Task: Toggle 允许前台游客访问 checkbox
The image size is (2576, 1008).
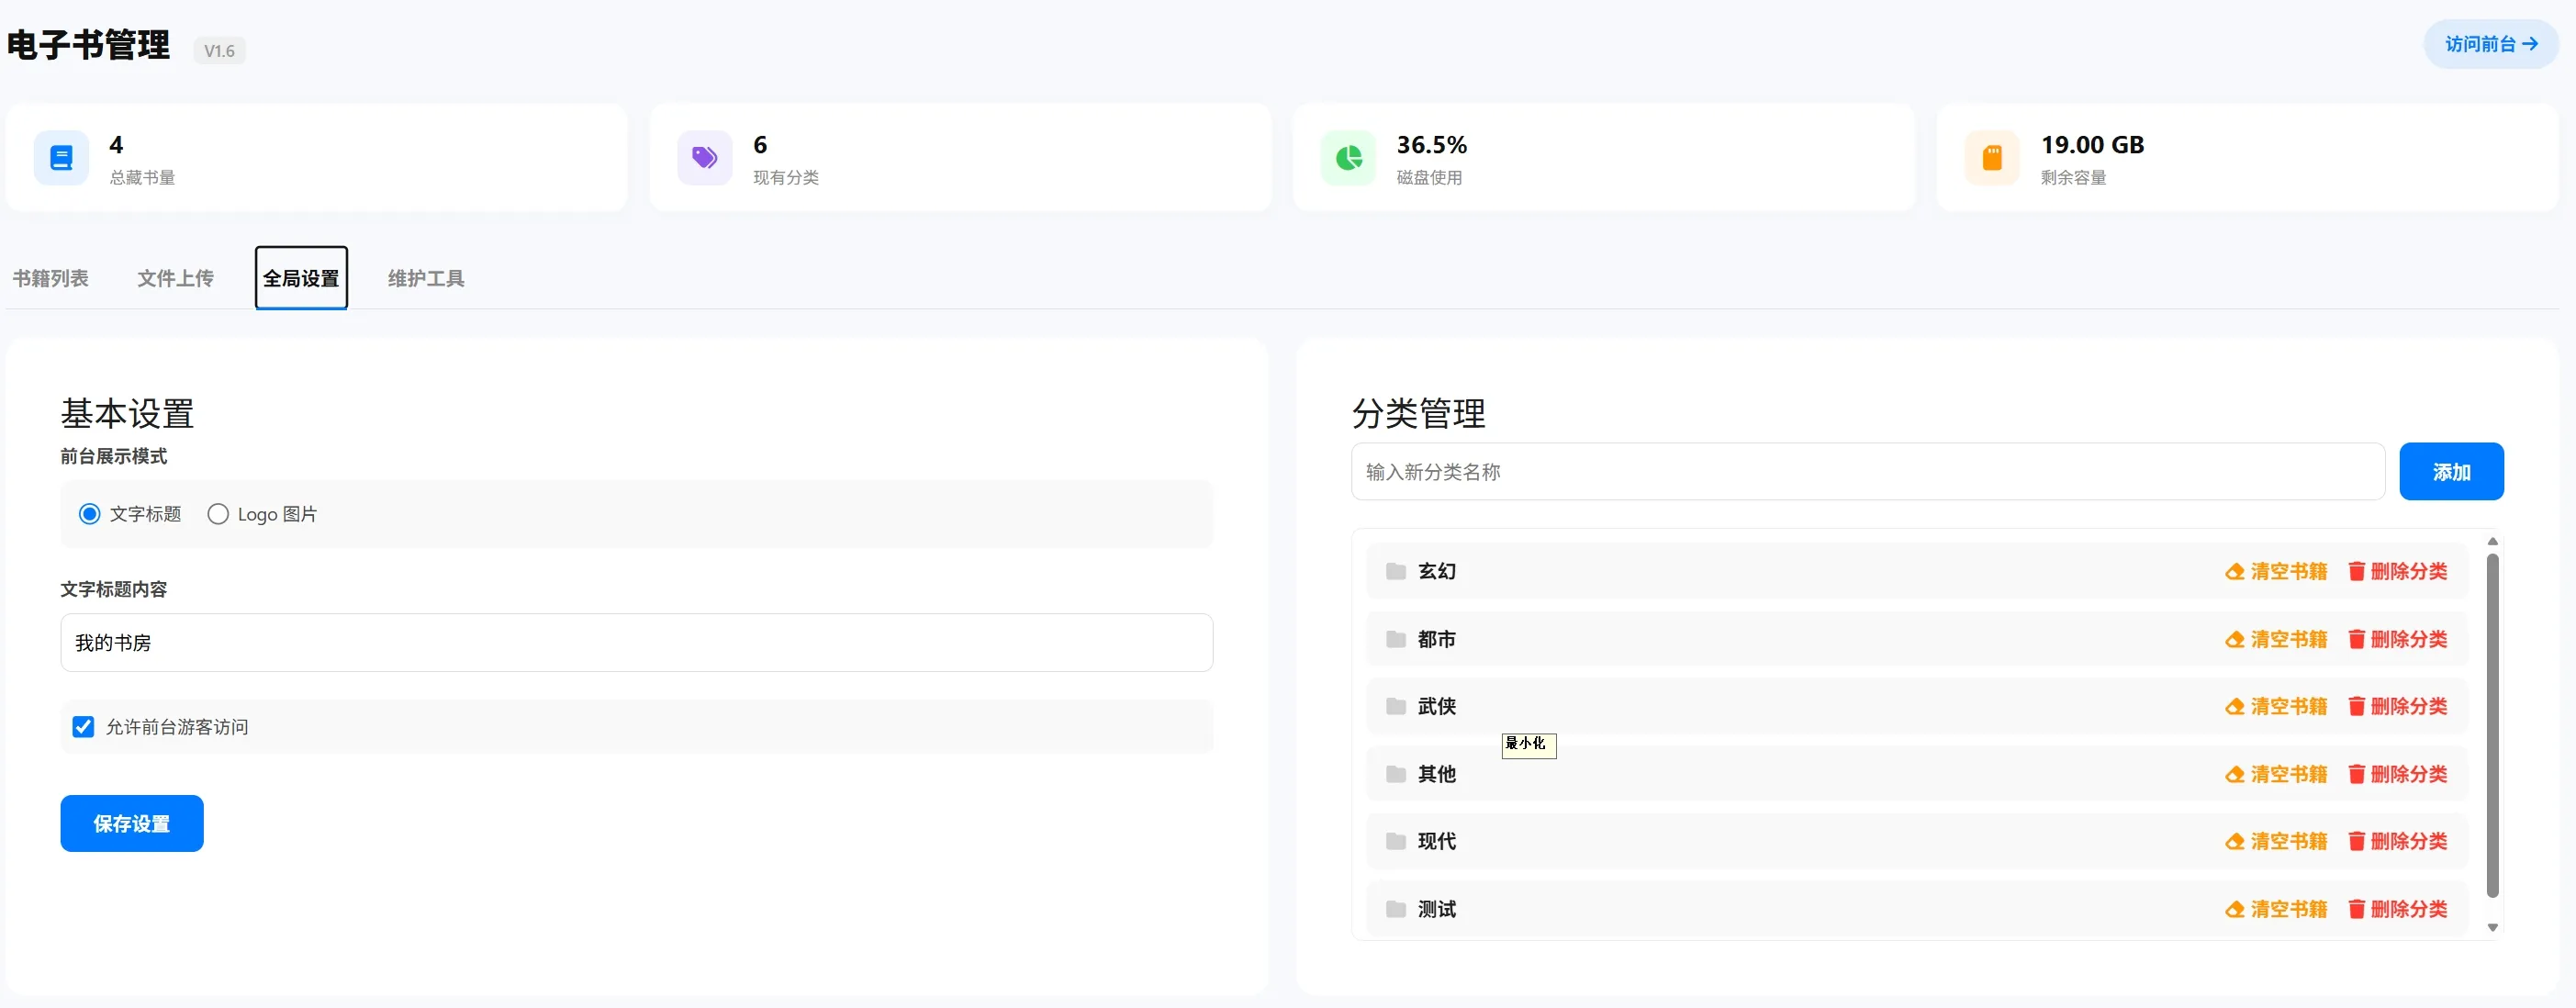Action: pos(83,727)
